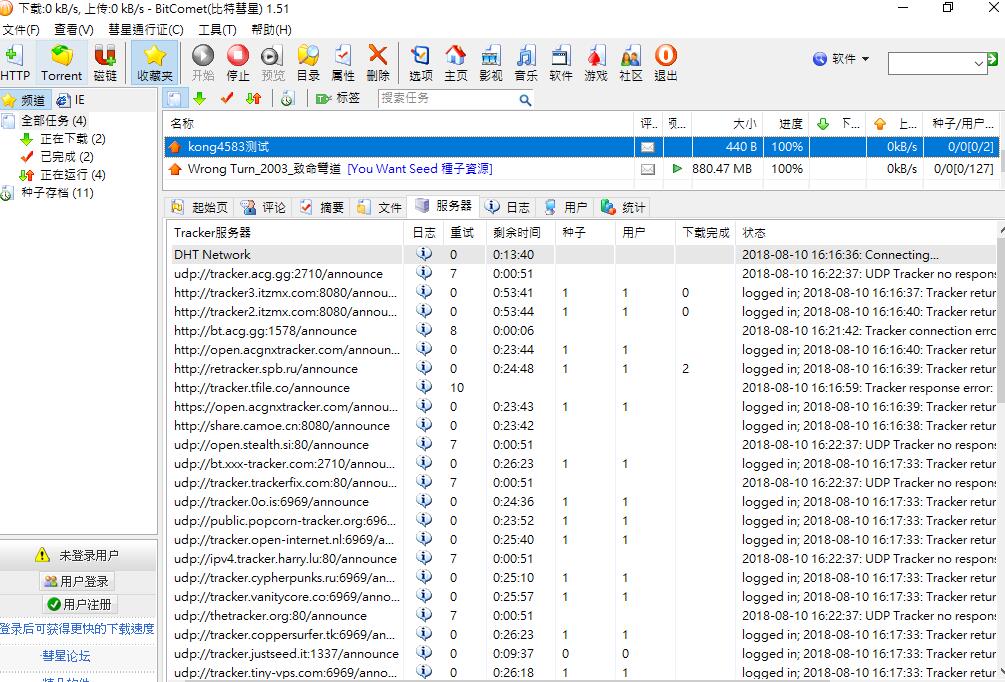Click the 用户登录 login button

coord(77,581)
